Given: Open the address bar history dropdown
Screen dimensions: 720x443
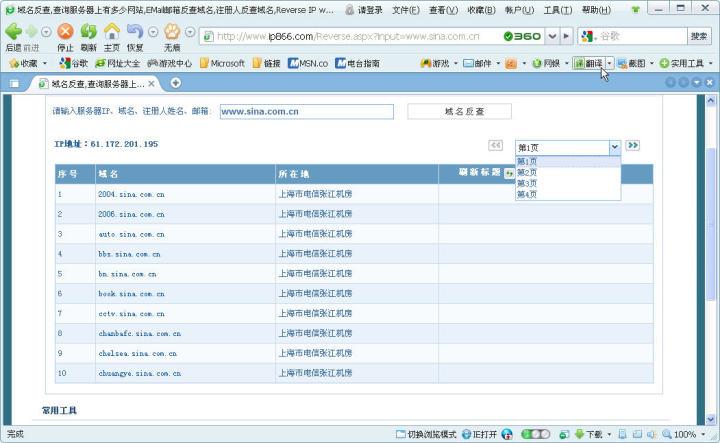Looking at the screenshot, I should 552,36.
